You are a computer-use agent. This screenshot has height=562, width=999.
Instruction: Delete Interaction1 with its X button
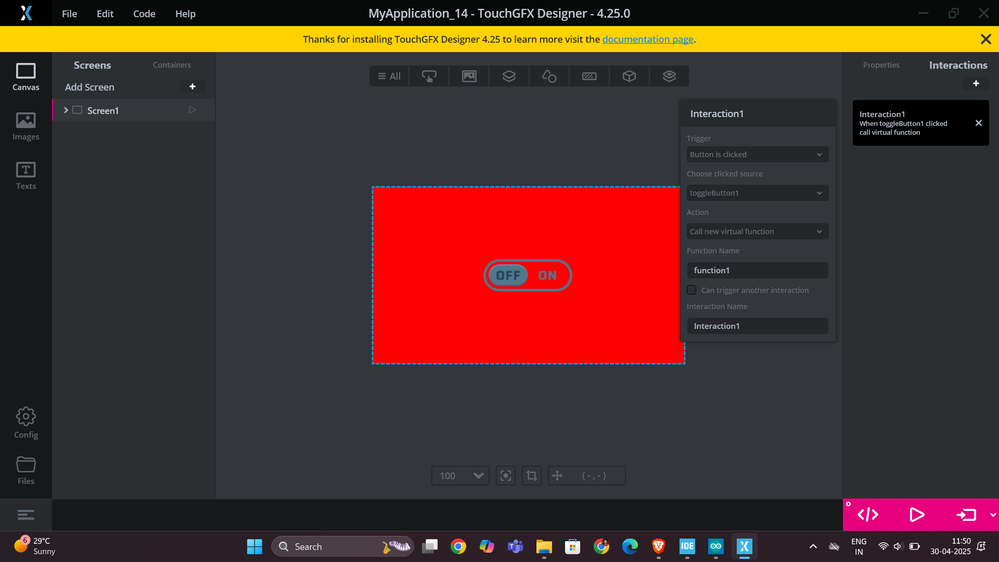979,123
